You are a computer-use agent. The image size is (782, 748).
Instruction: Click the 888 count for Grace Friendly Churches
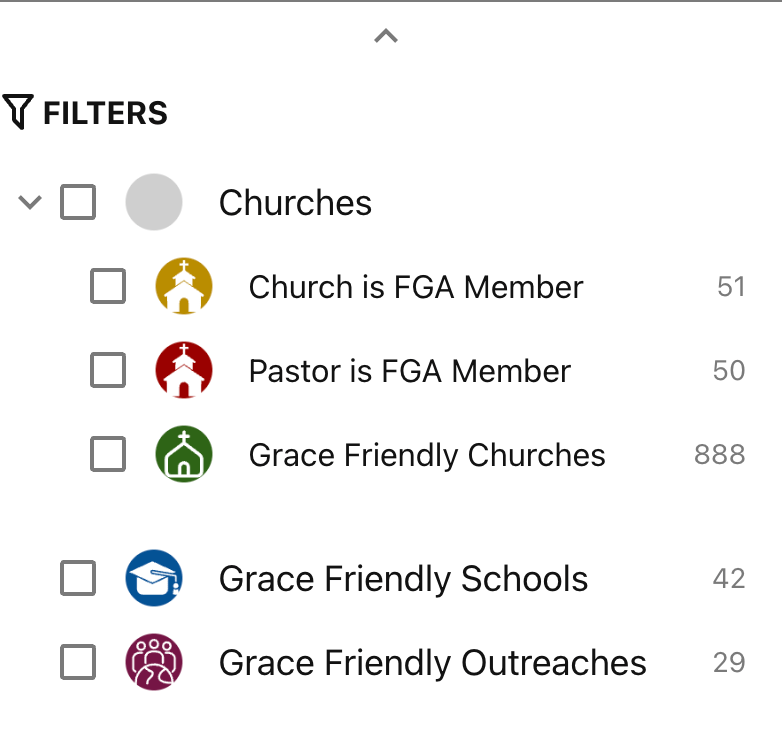click(x=720, y=455)
